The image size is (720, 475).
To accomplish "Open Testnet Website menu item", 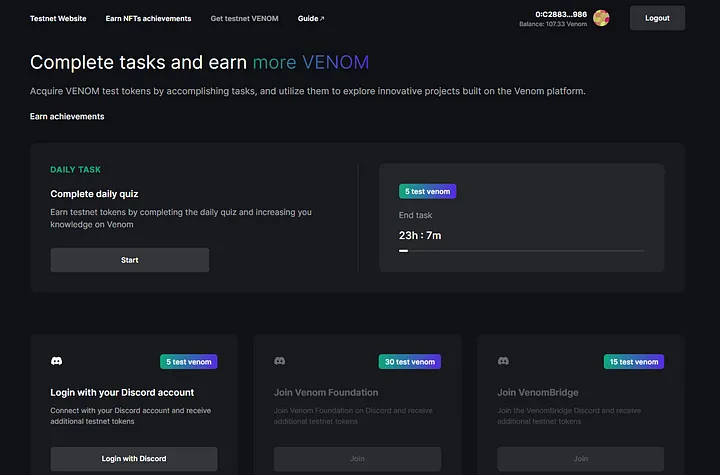I will tap(58, 19).
